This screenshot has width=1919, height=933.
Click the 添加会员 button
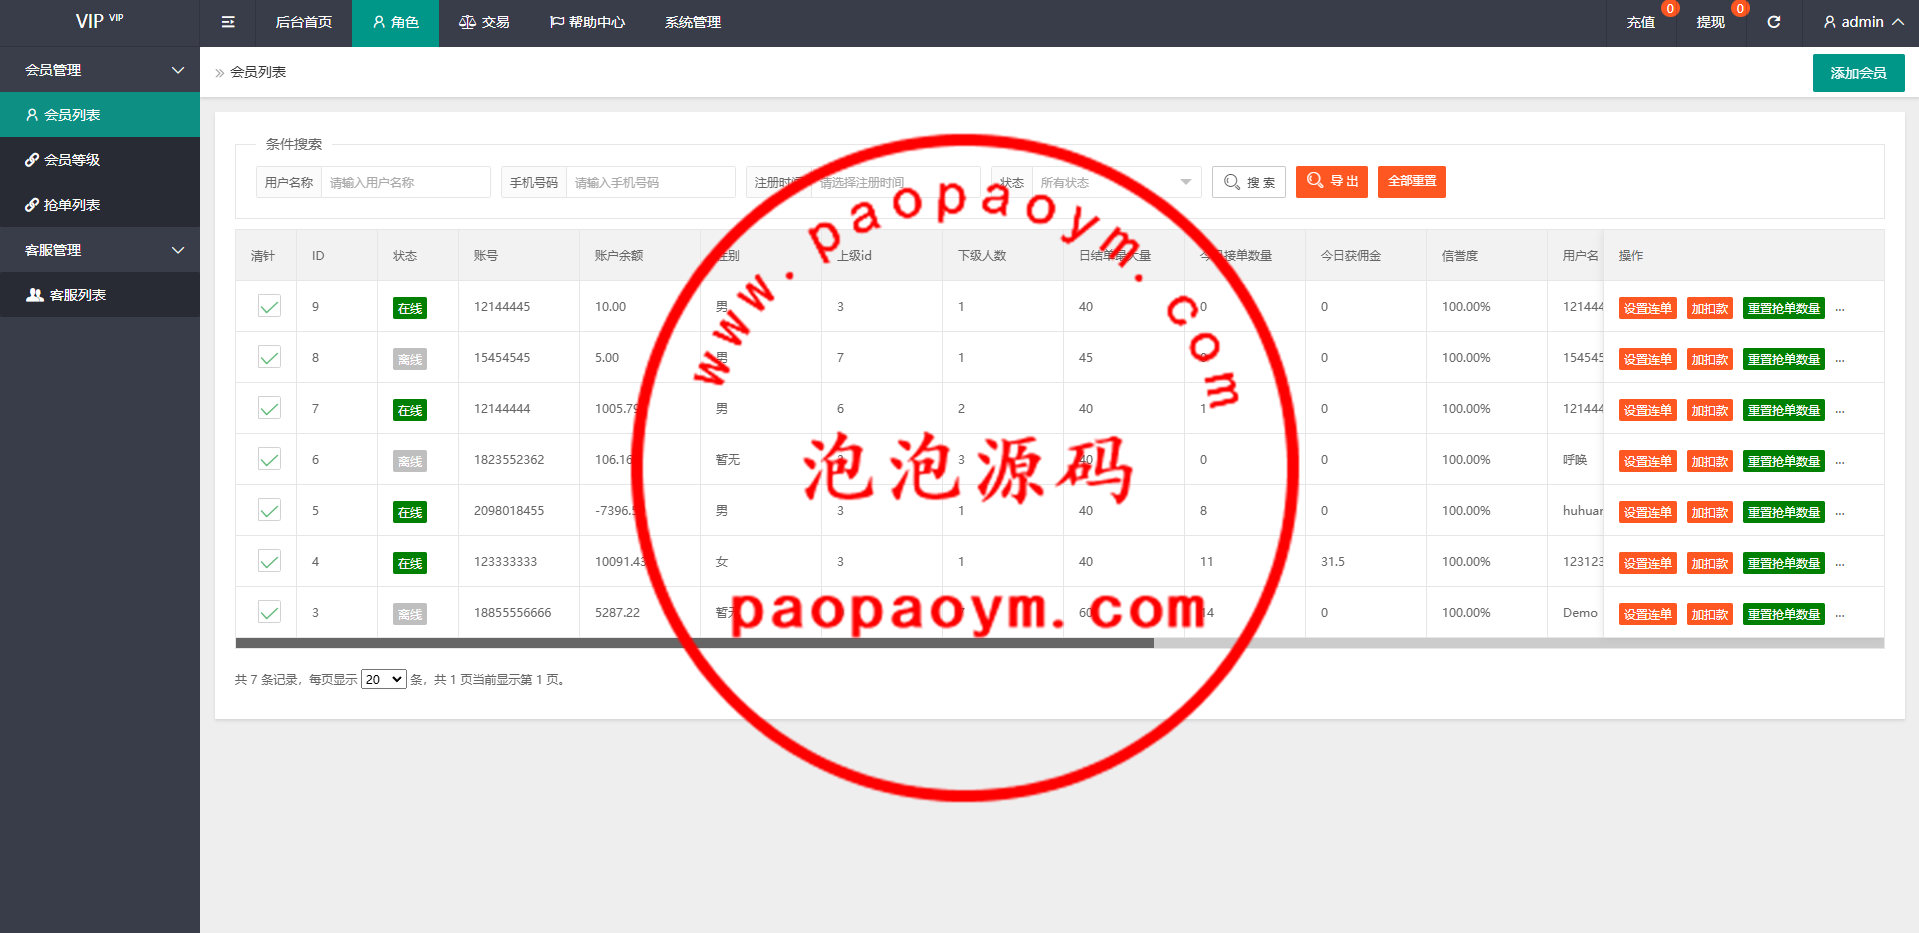point(1858,73)
